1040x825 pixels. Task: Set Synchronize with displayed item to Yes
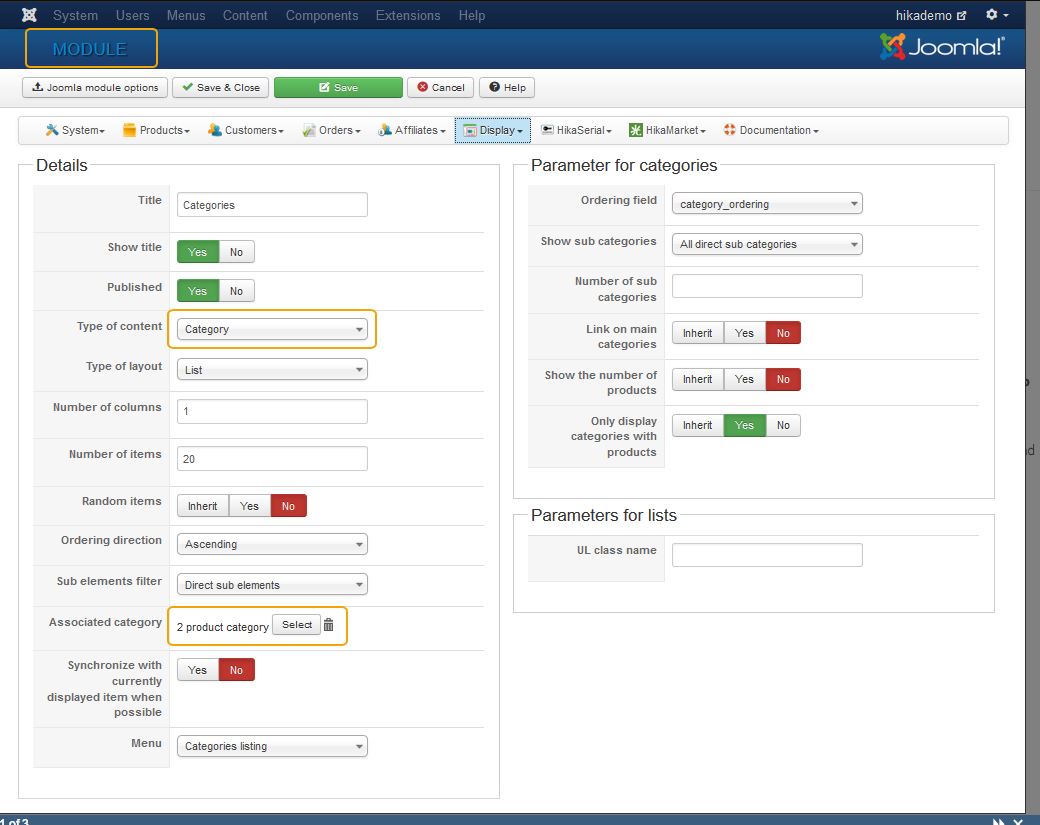[198, 670]
